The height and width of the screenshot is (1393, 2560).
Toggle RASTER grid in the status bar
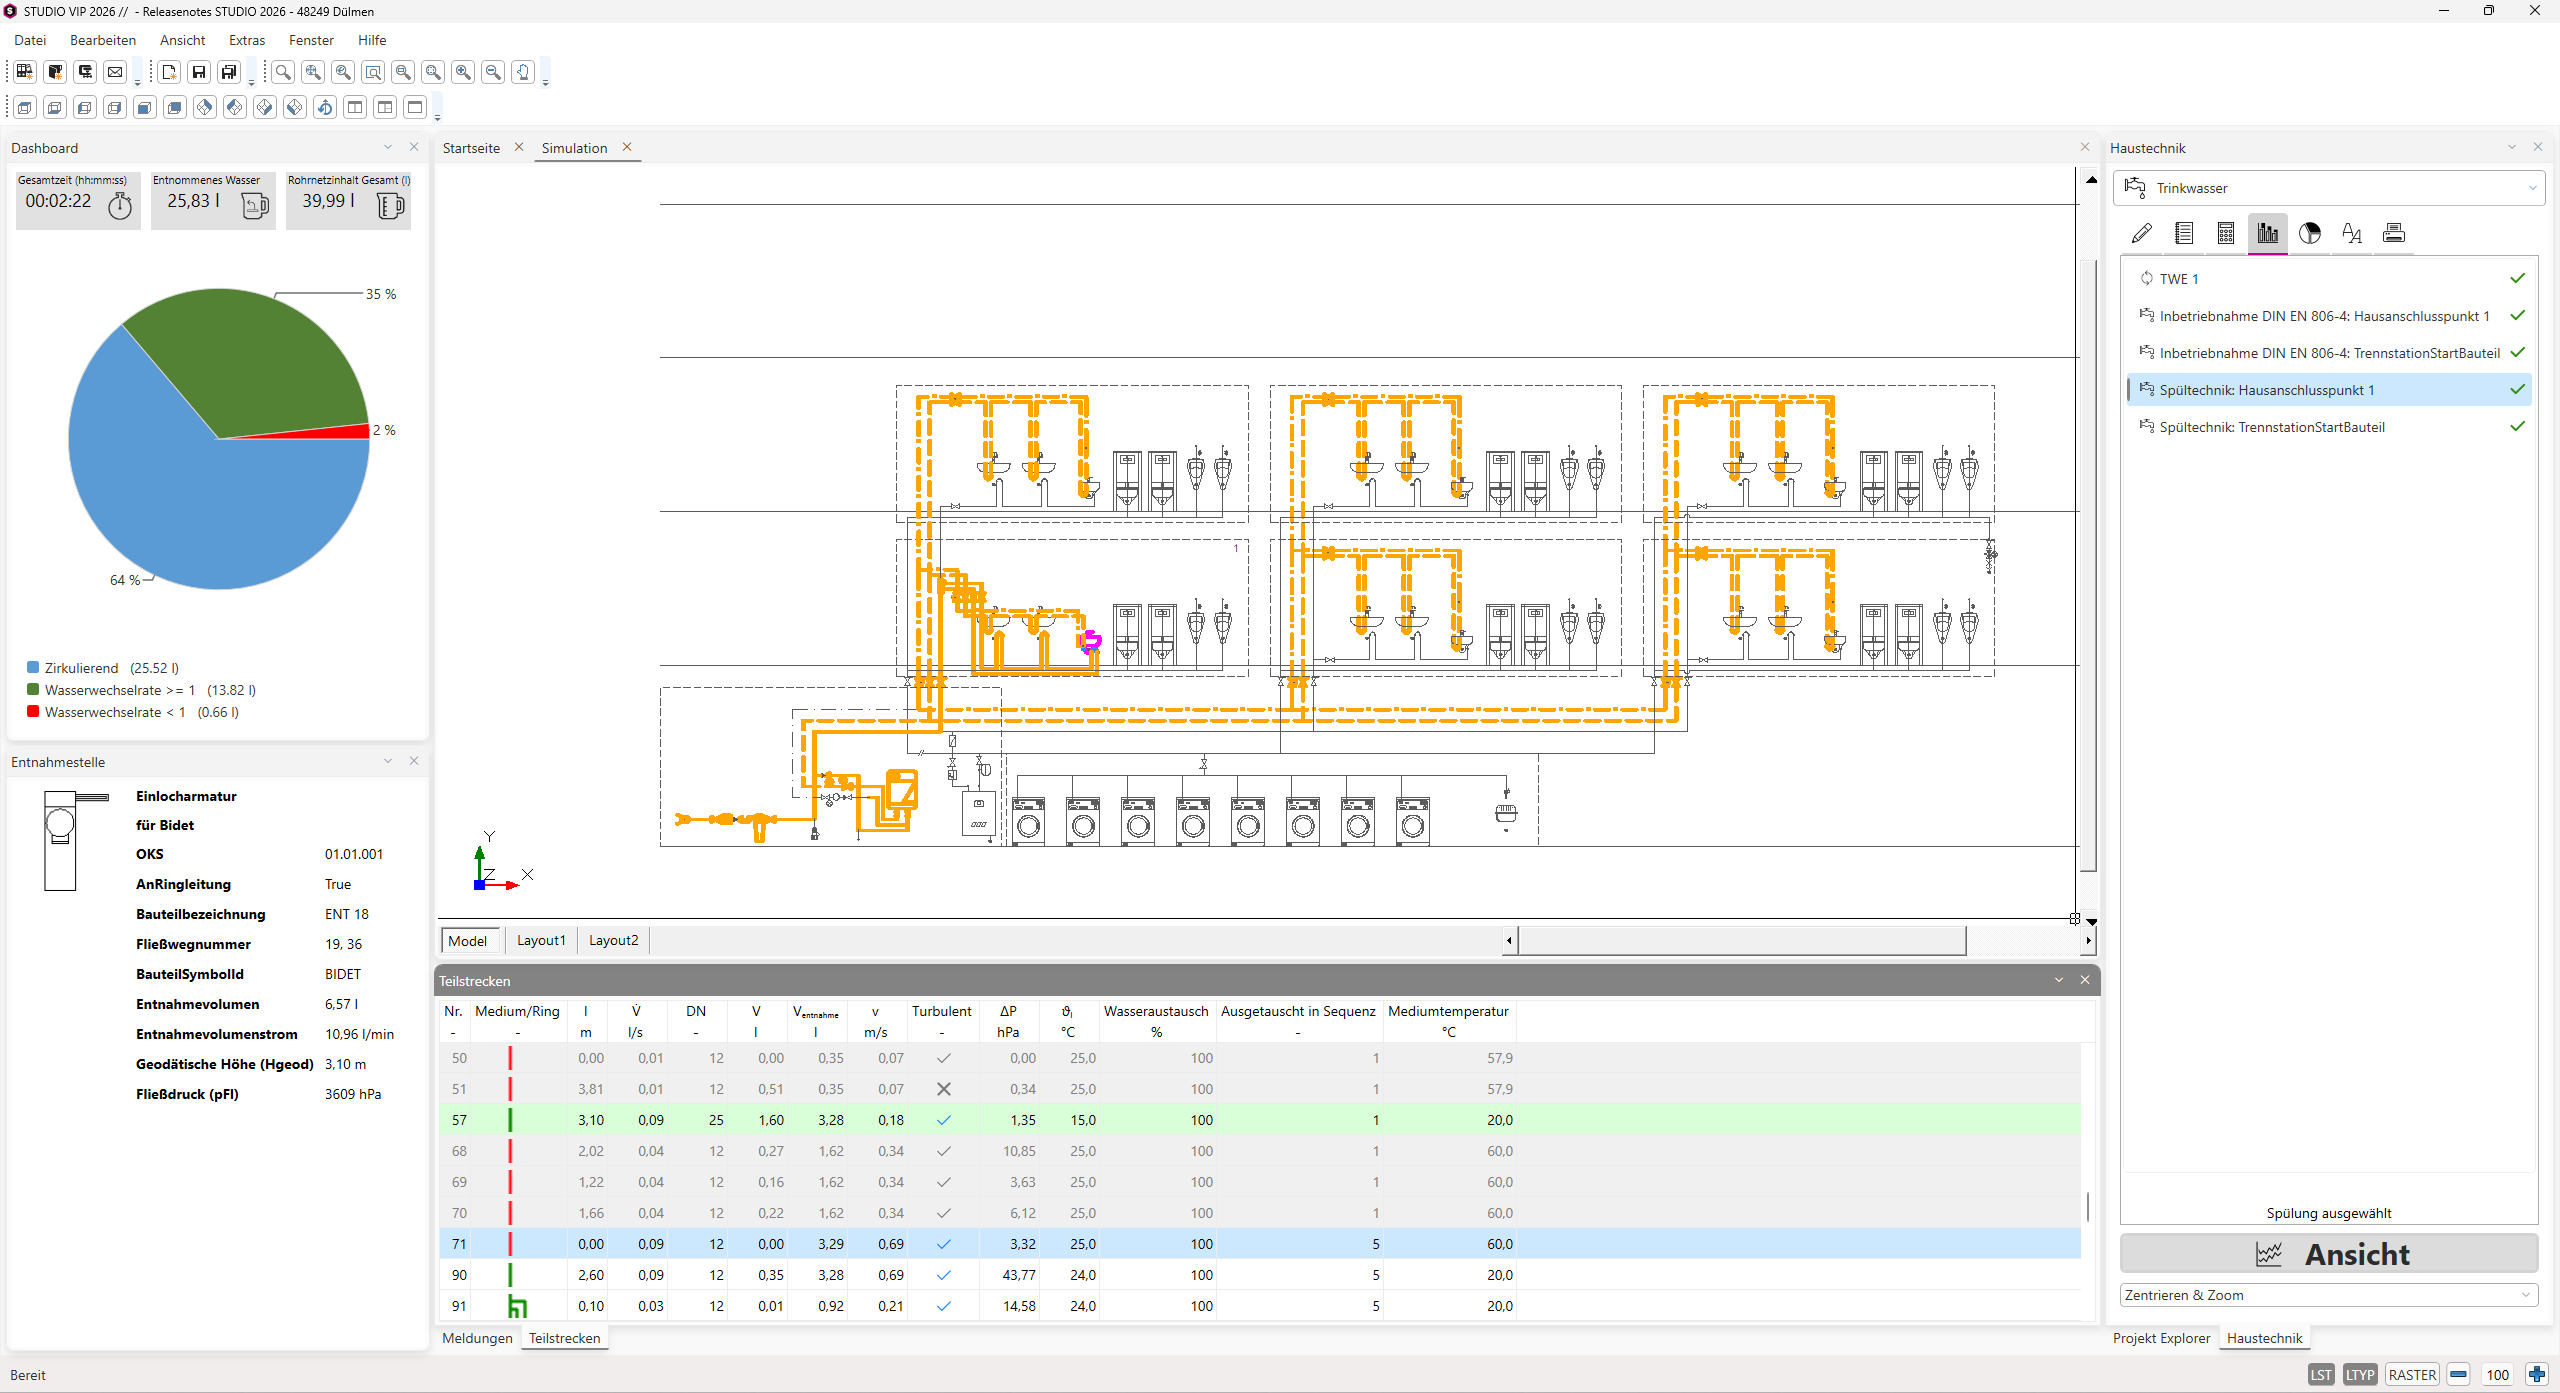2412,1374
